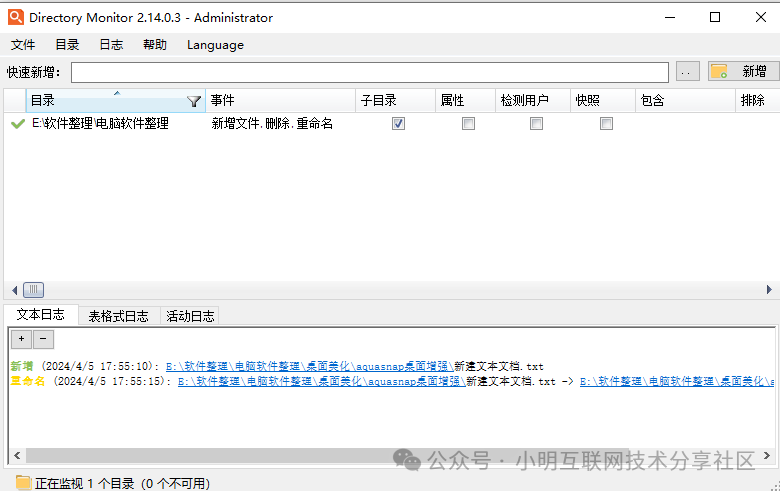
Task: Click the filter funnel icon in 目录 column
Action: pos(194,101)
